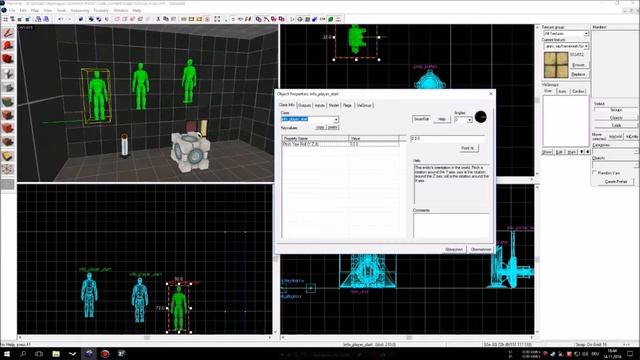Click the Abbrechen button
The image size is (640, 360).
coord(454,249)
